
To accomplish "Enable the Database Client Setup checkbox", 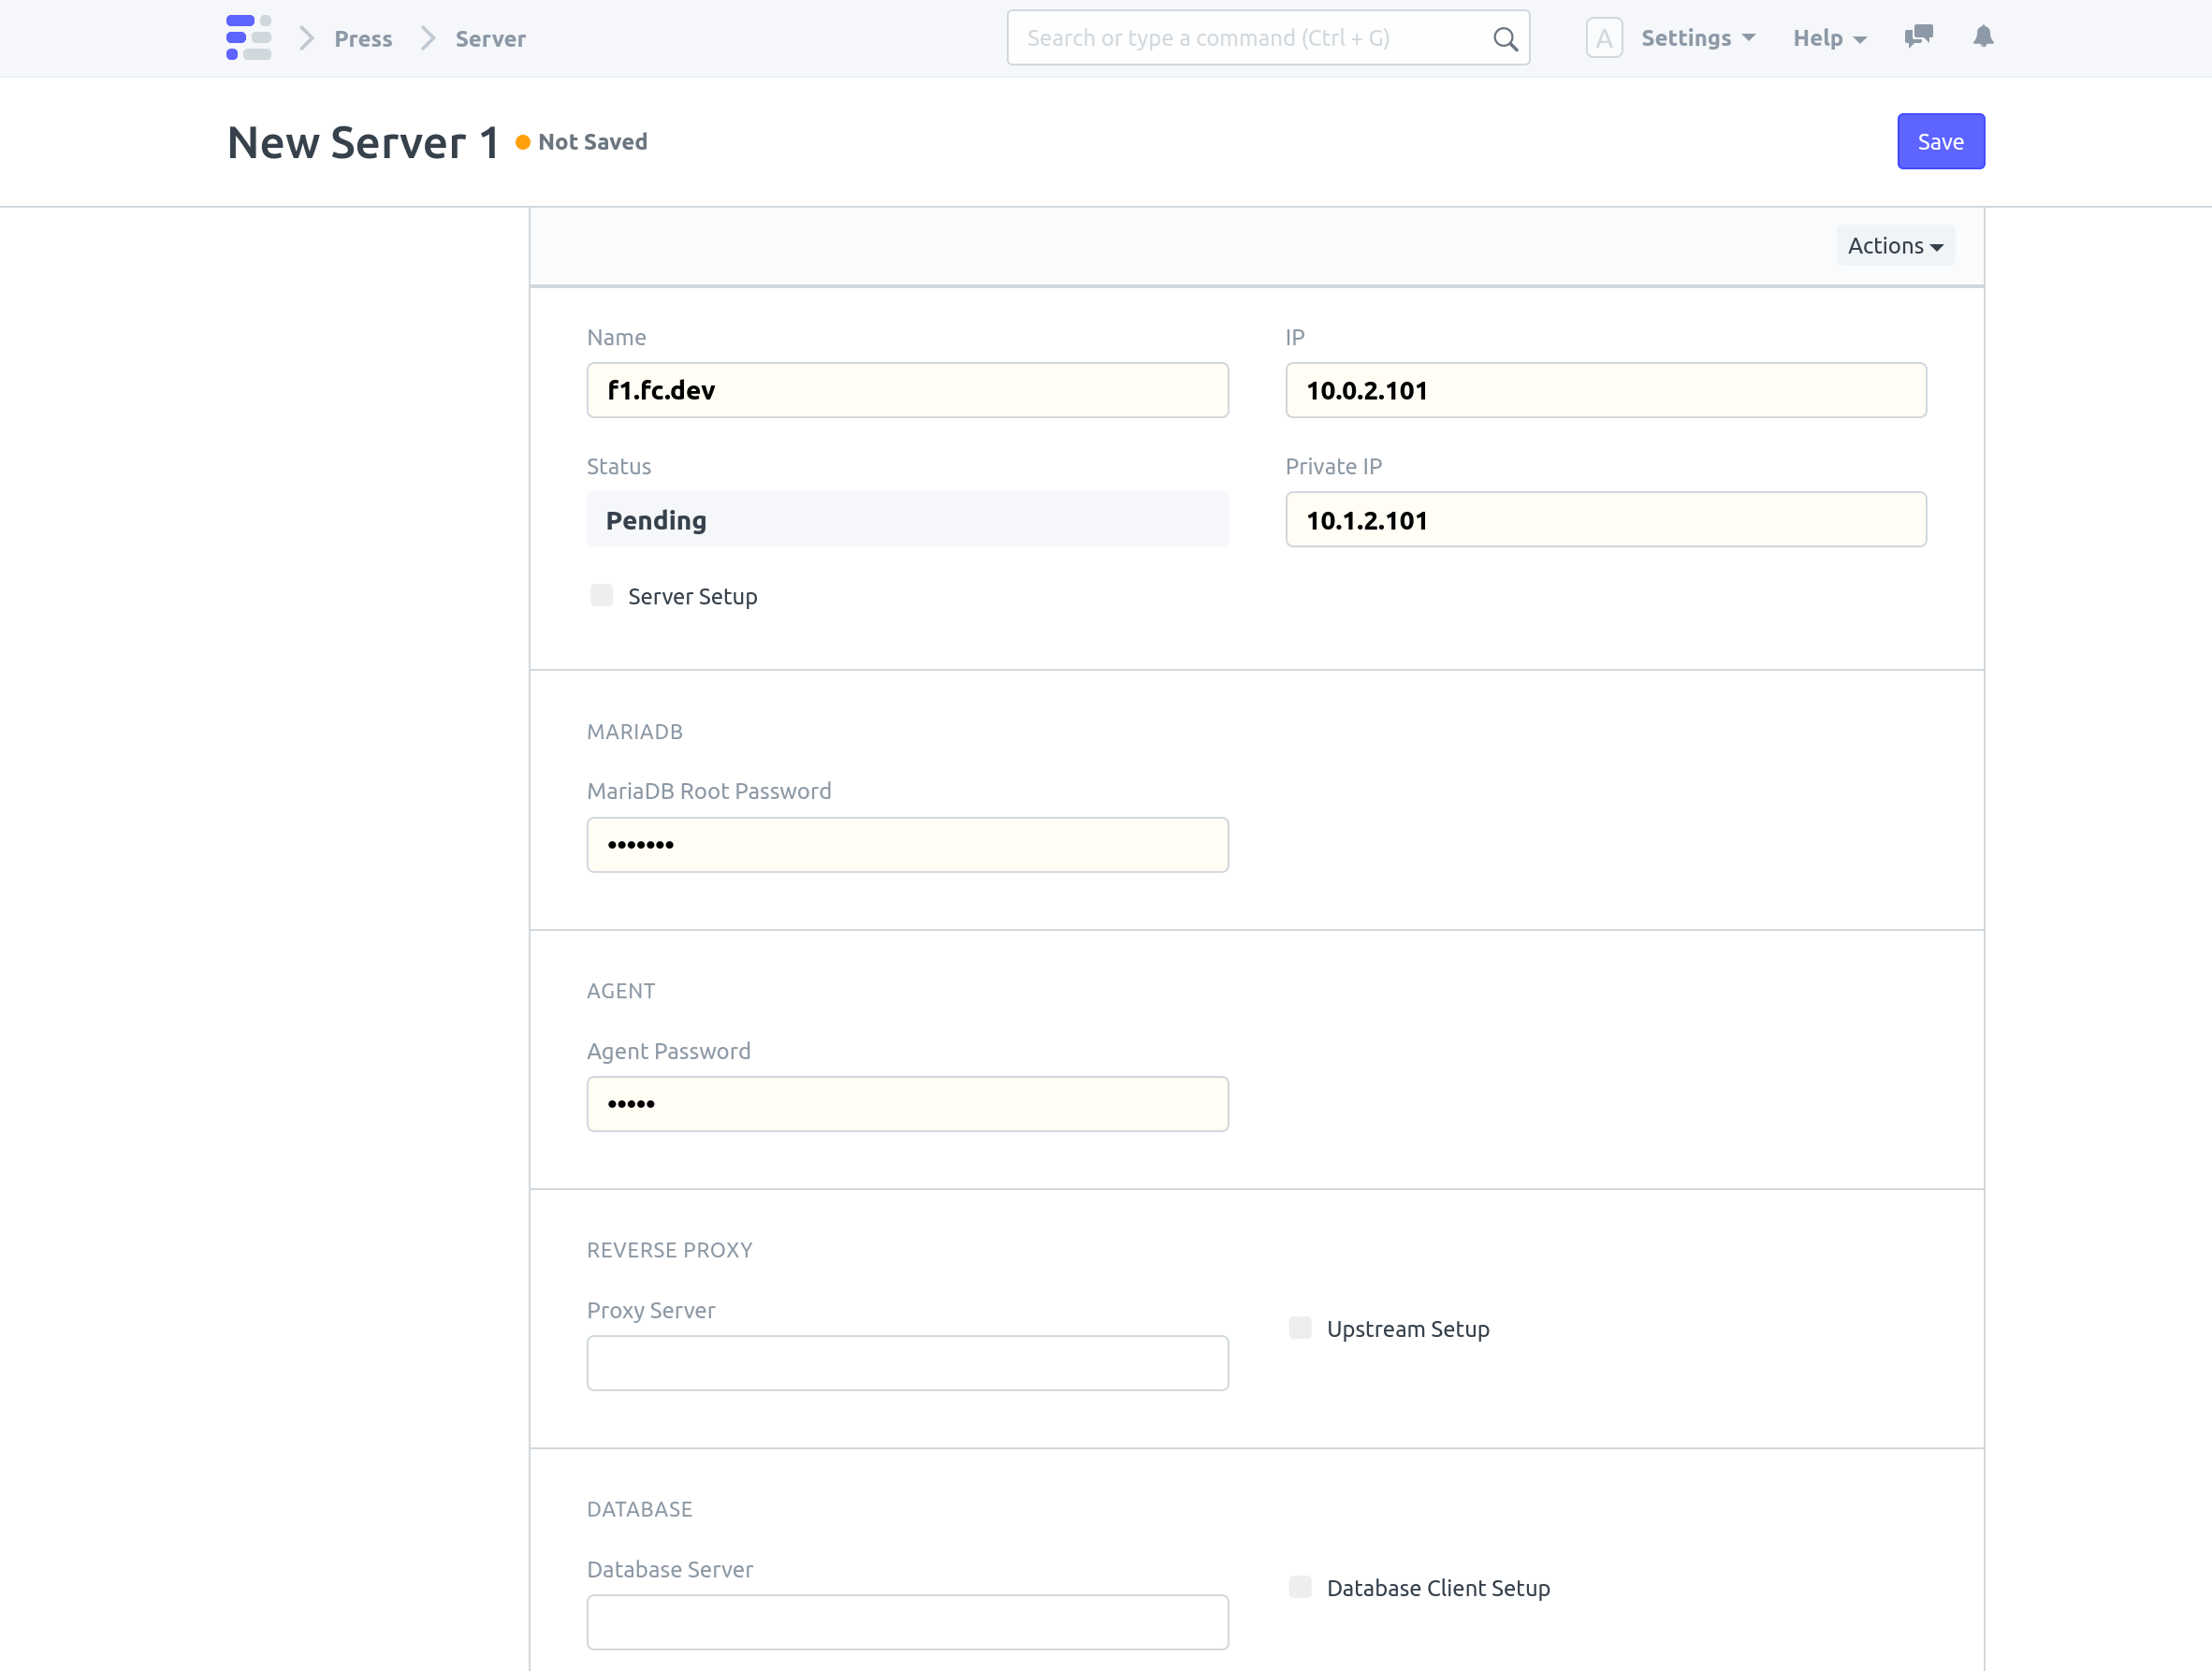I will (1300, 1586).
